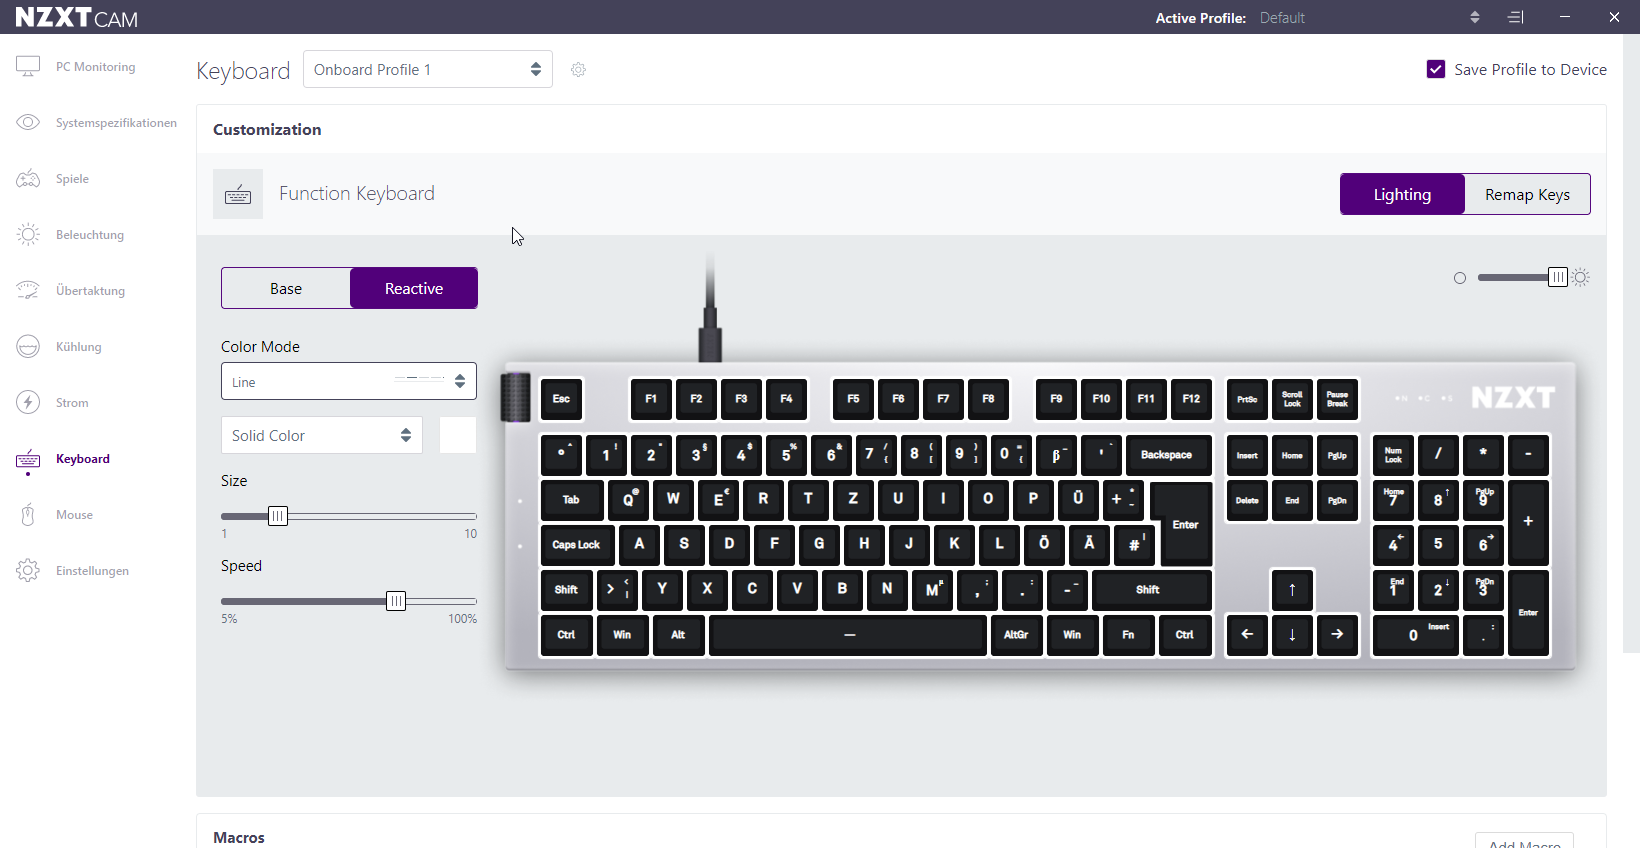
Task: Select the Caps Lock key
Action: pyautogui.click(x=576, y=545)
